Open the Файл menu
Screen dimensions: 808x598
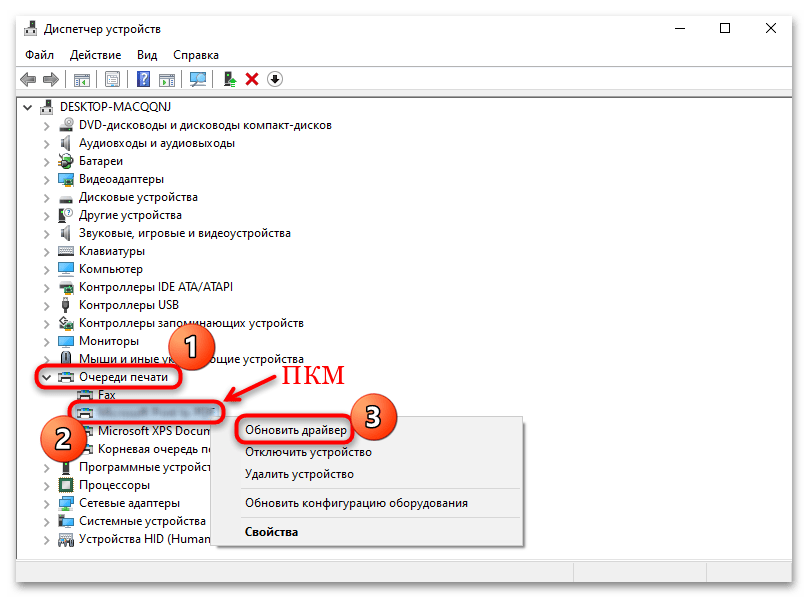point(38,55)
